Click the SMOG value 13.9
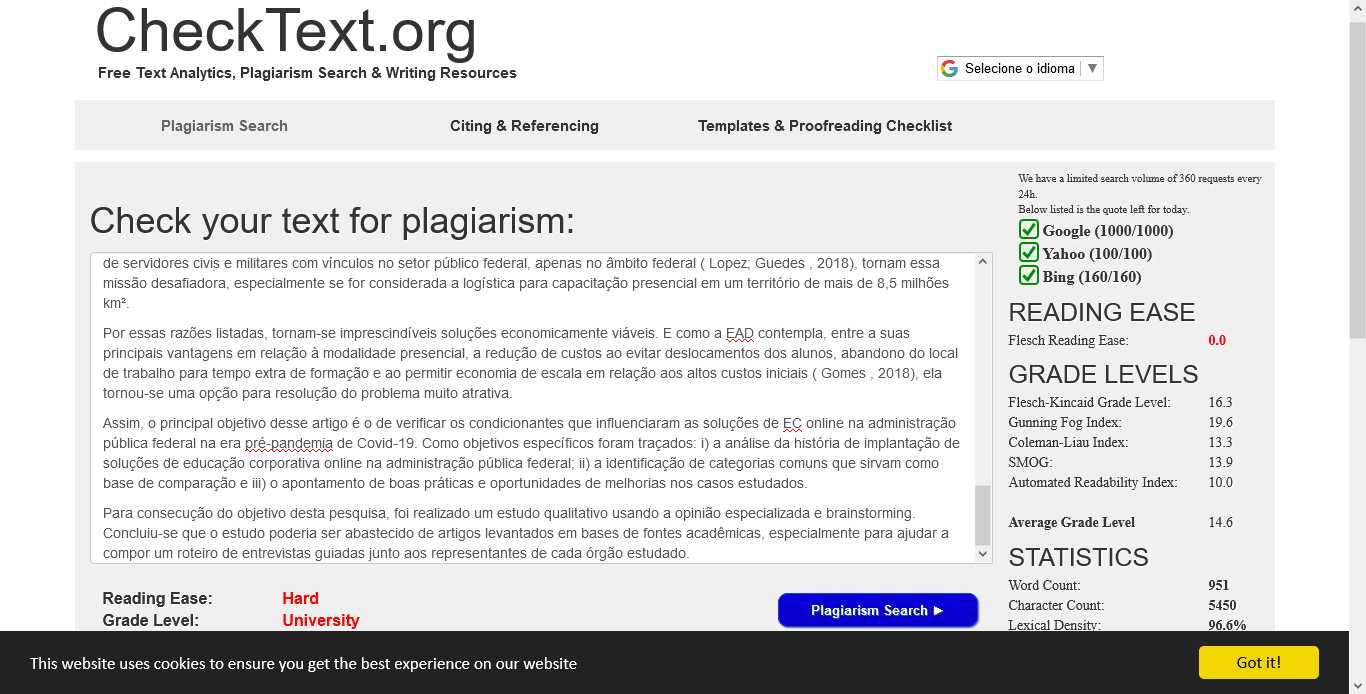The height and width of the screenshot is (694, 1366). [x=1220, y=462]
